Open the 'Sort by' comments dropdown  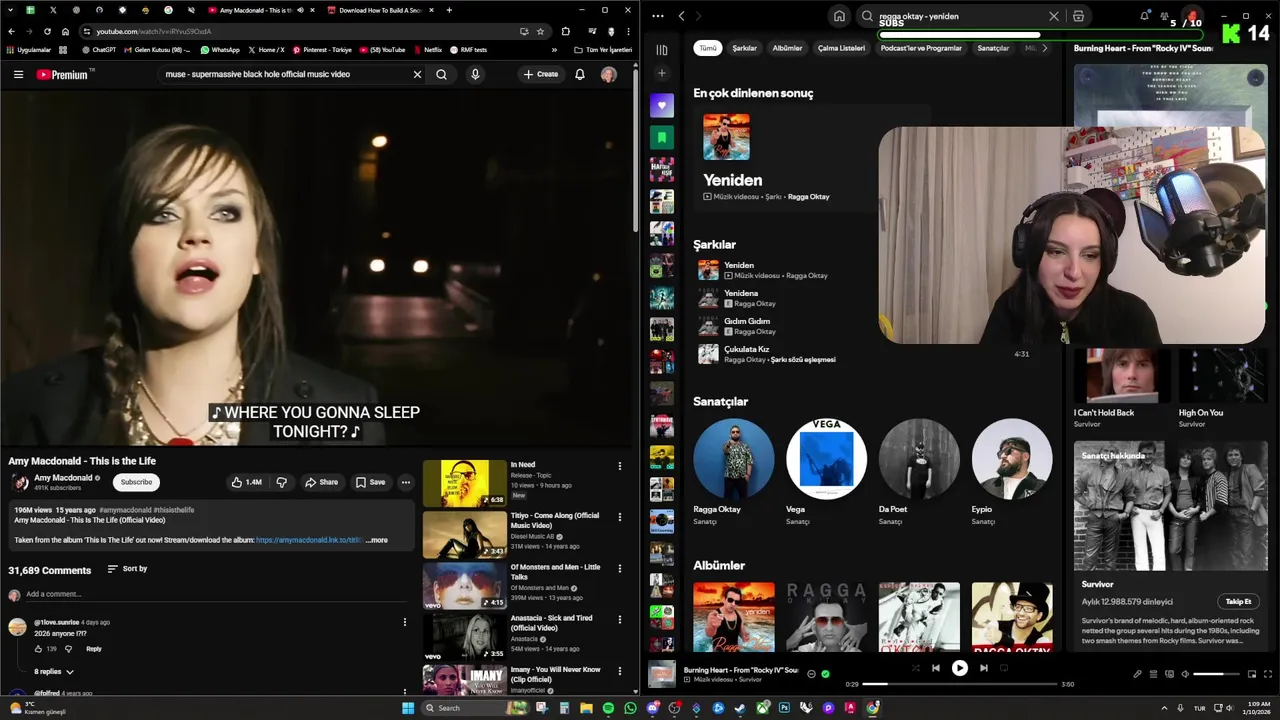tap(127, 569)
